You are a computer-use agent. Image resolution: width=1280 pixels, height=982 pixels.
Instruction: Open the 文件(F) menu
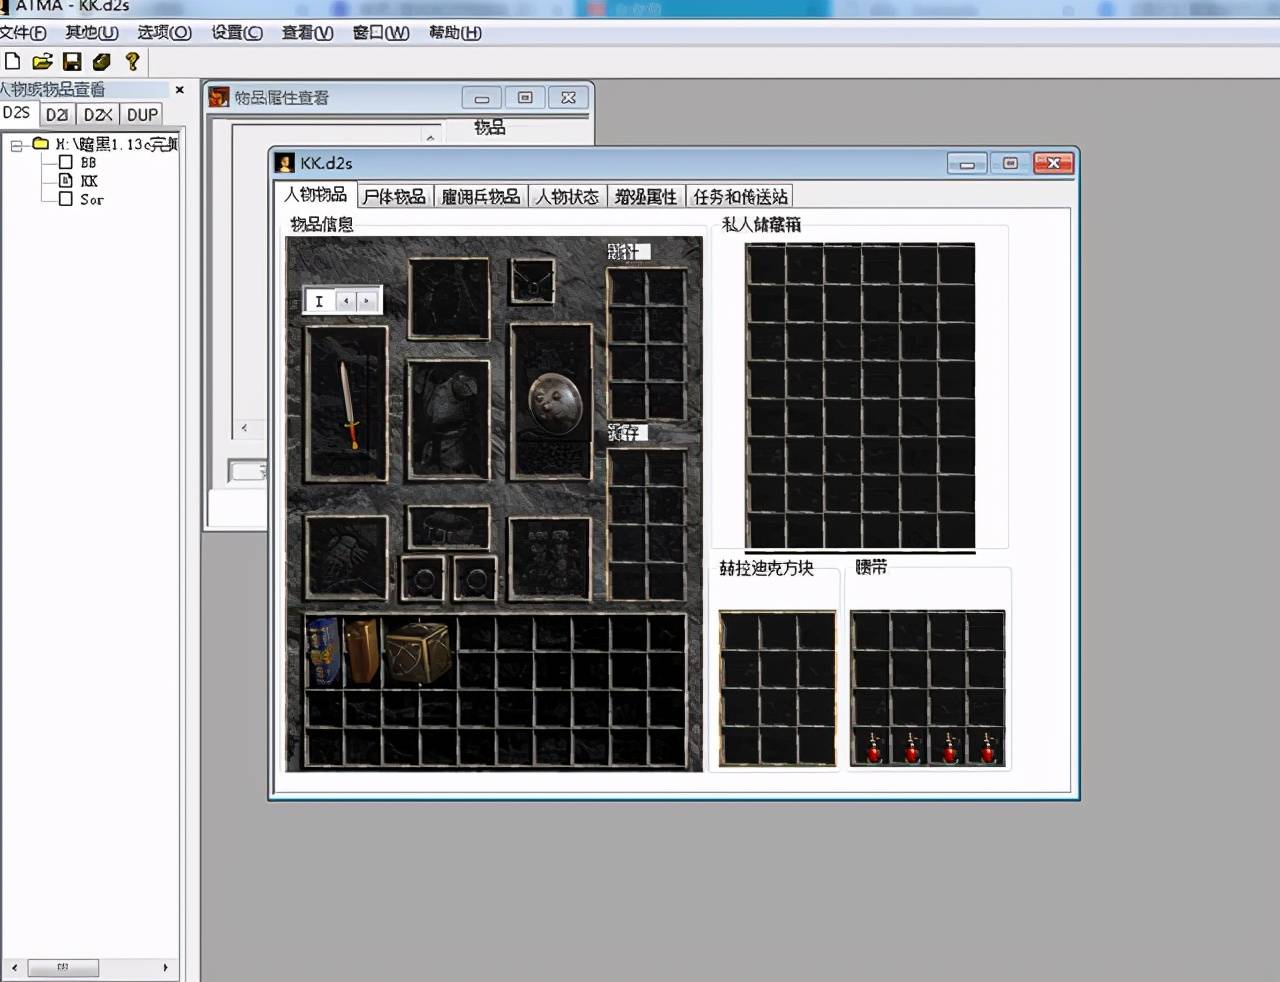(x=23, y=32)
